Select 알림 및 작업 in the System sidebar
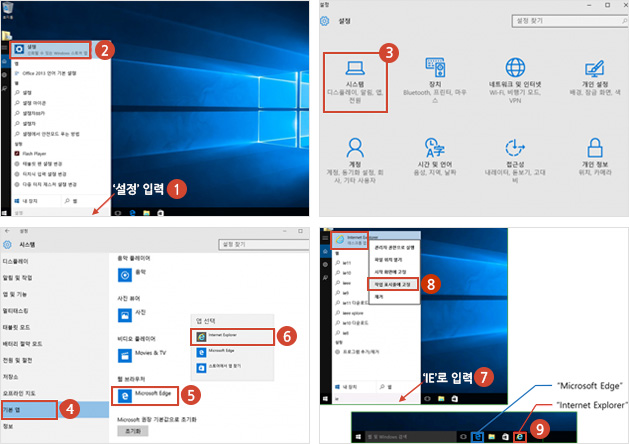The width and height of the screenshot is (629, 444). click(17, 278)
